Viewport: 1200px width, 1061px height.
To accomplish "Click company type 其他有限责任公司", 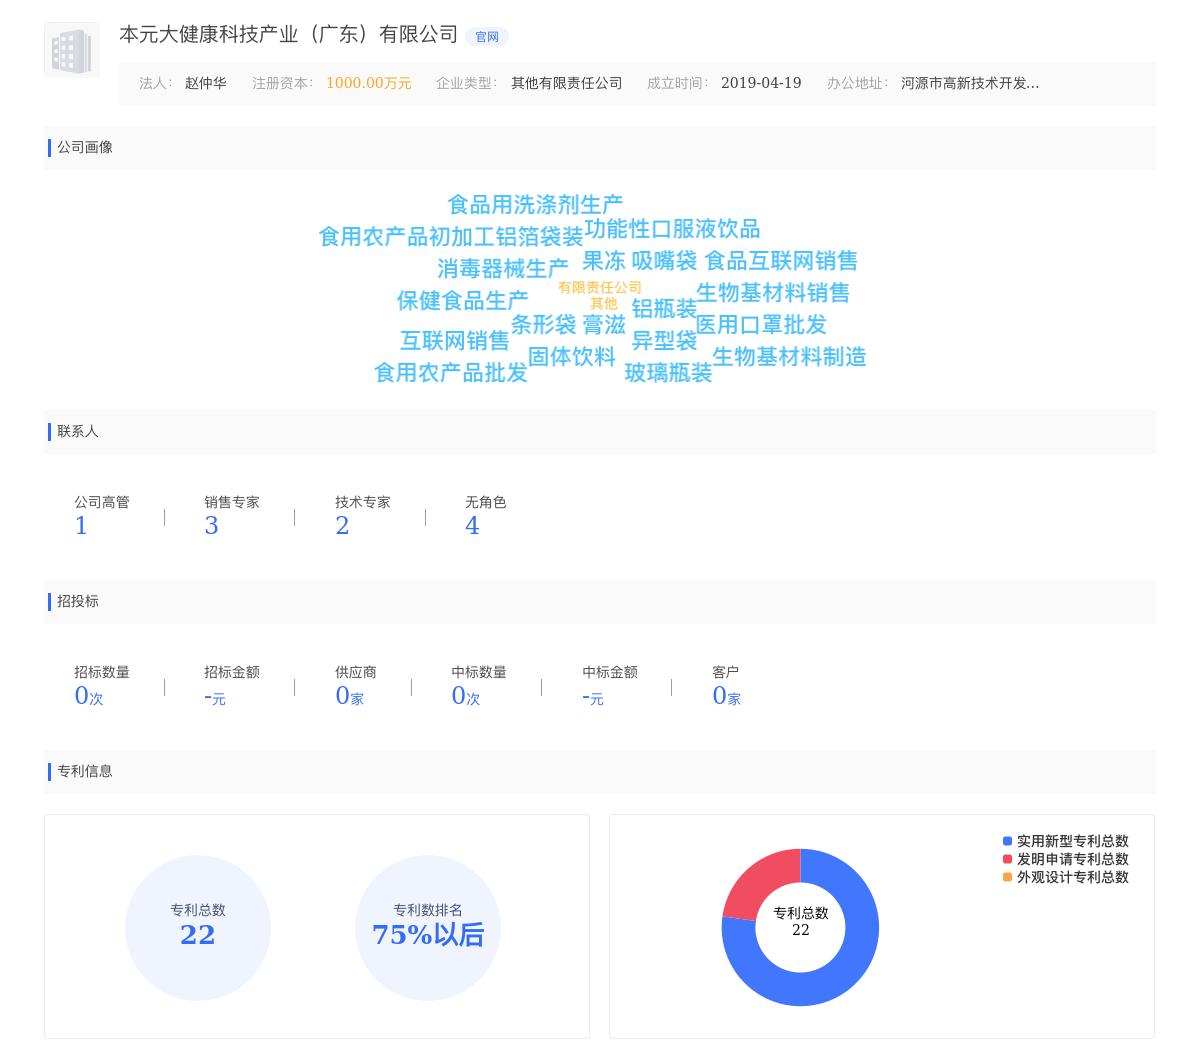I will tap(567, 83).
